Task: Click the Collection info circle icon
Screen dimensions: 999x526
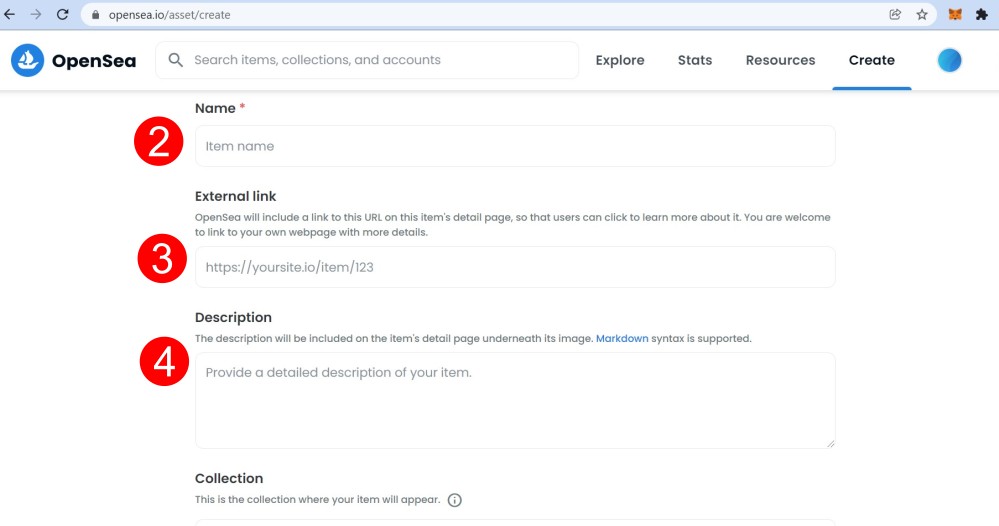Action: click(x=454, y=500)
